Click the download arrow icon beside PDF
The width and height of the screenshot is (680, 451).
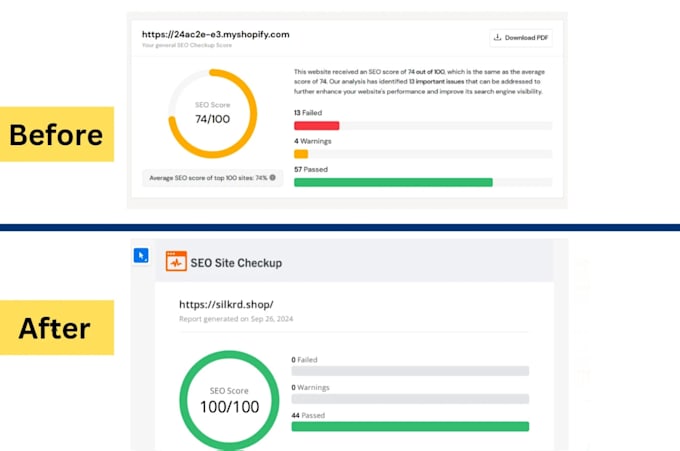(497, 37)
